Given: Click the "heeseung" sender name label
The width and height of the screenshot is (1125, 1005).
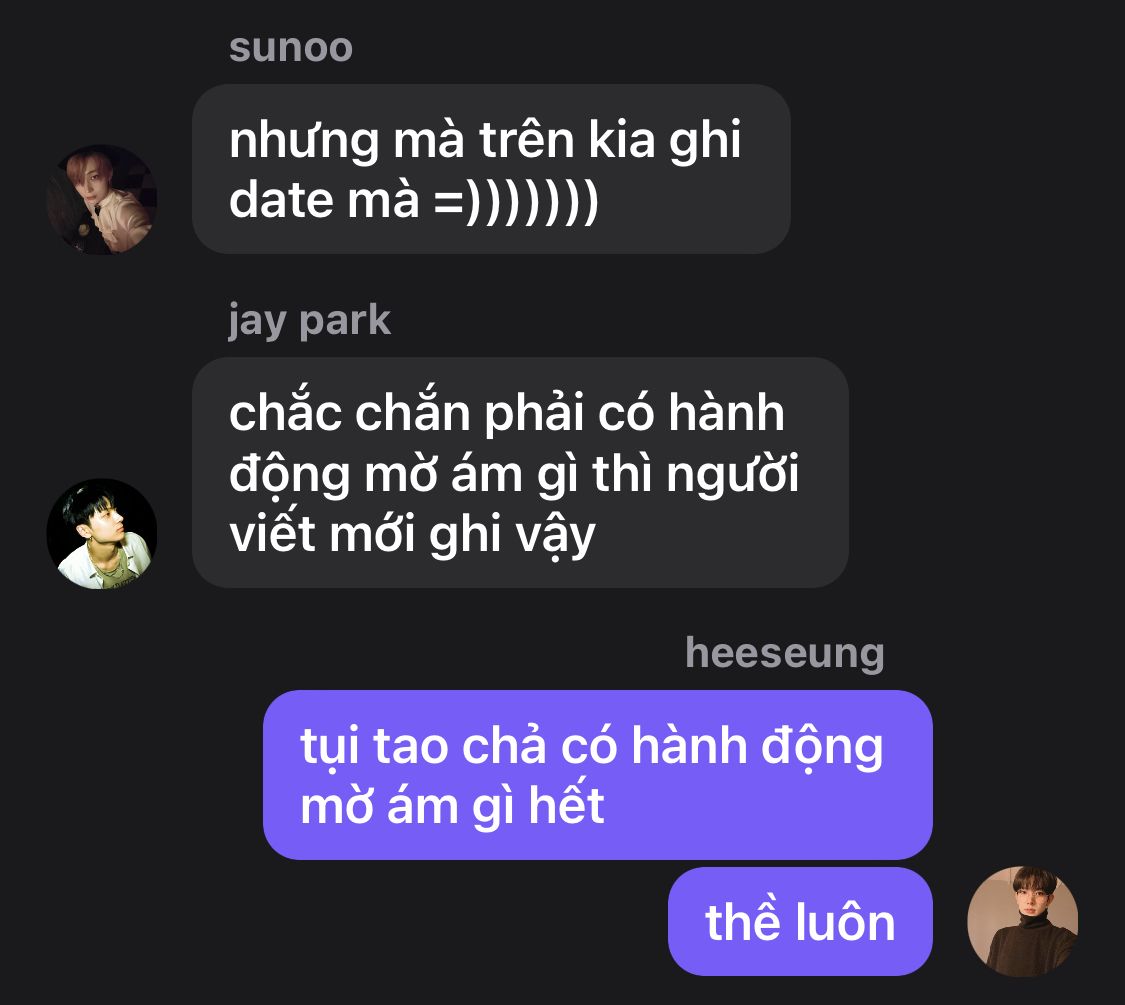Looking at the screenshot, I should (784, 654).
